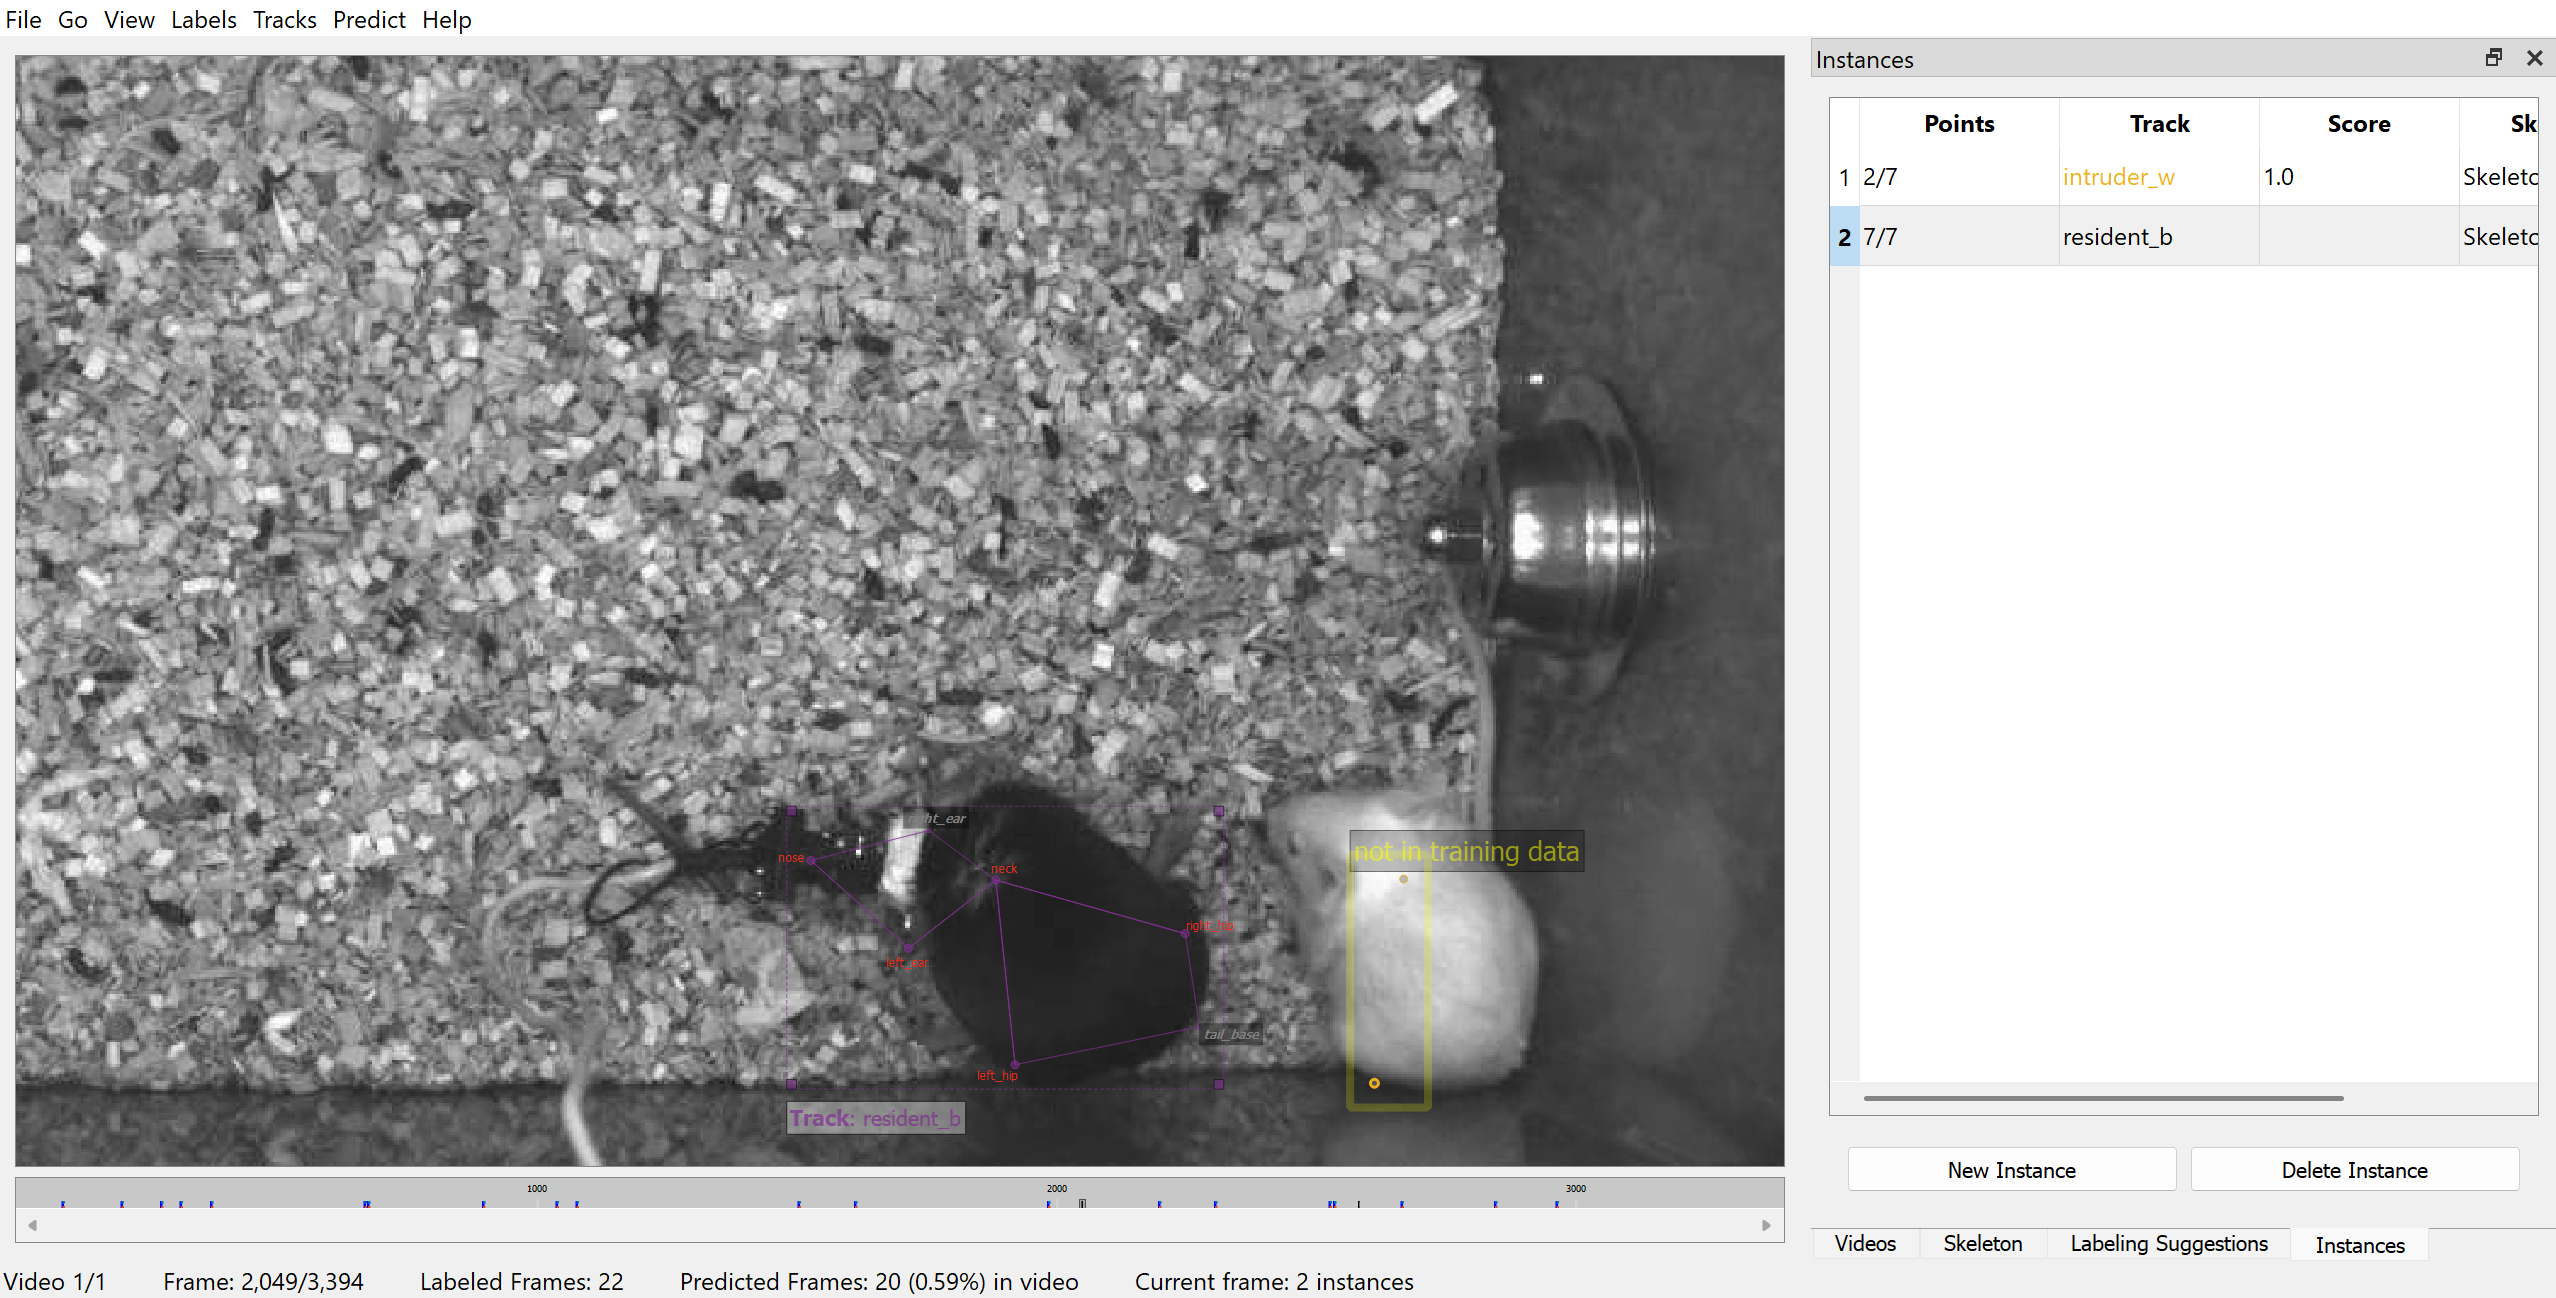
Task: Open the Tracks menu
Action: click(x=284, y=20)
